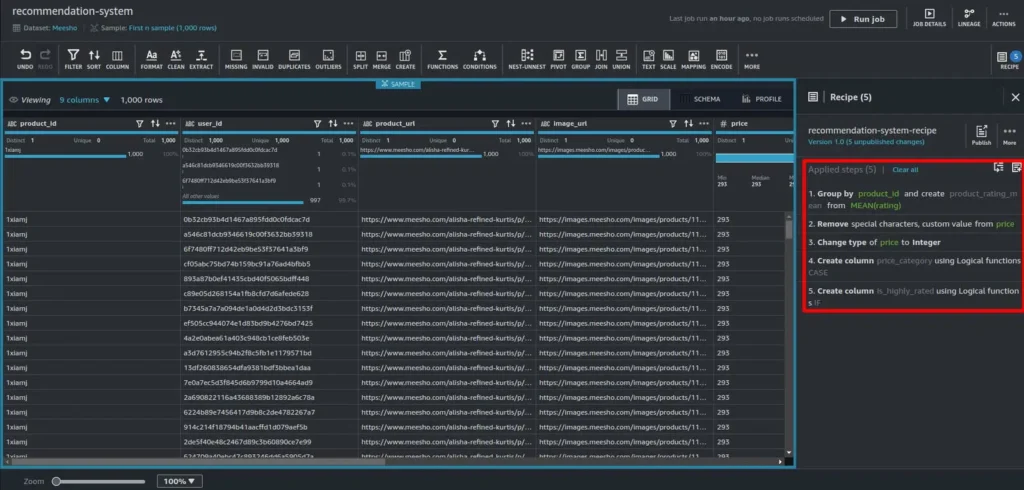Toggle the Recipe panel icon

pyautogui.click(x=1009, y=59)
